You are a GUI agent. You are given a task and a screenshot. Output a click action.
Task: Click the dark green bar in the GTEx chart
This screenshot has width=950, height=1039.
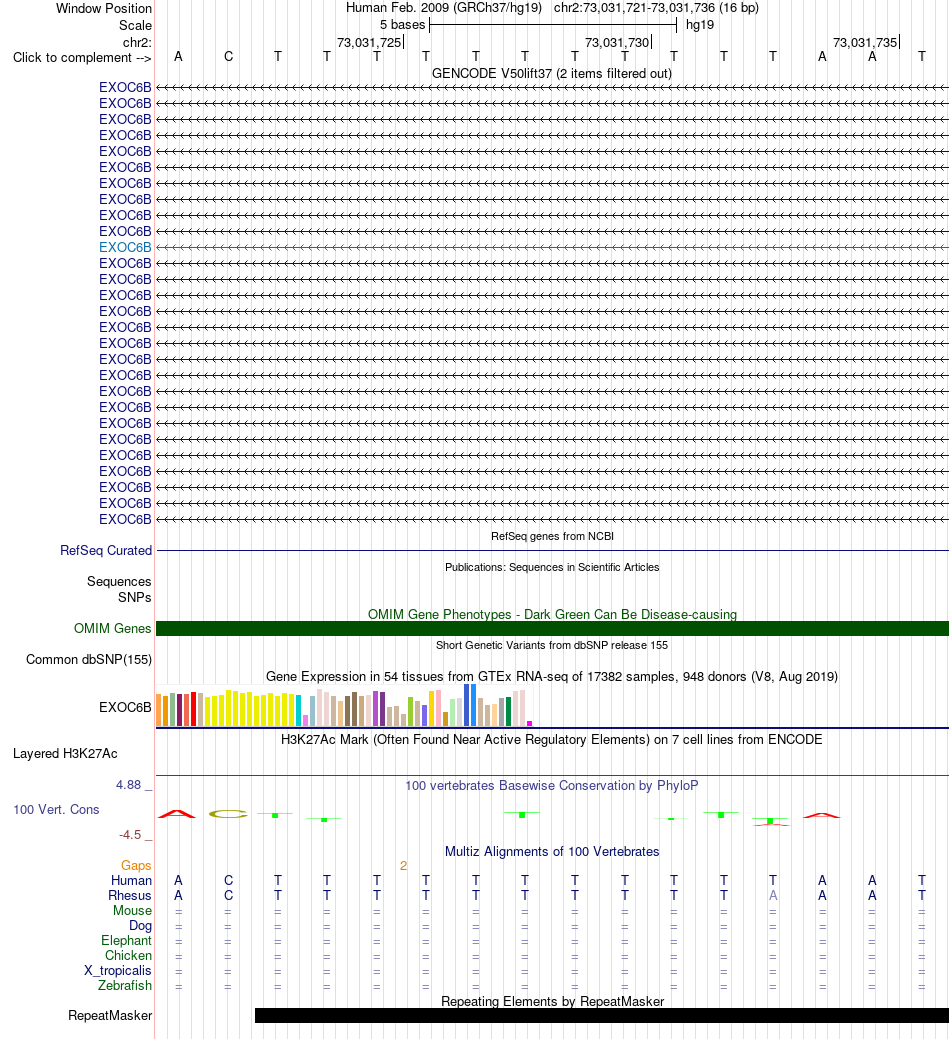[509, 711]
